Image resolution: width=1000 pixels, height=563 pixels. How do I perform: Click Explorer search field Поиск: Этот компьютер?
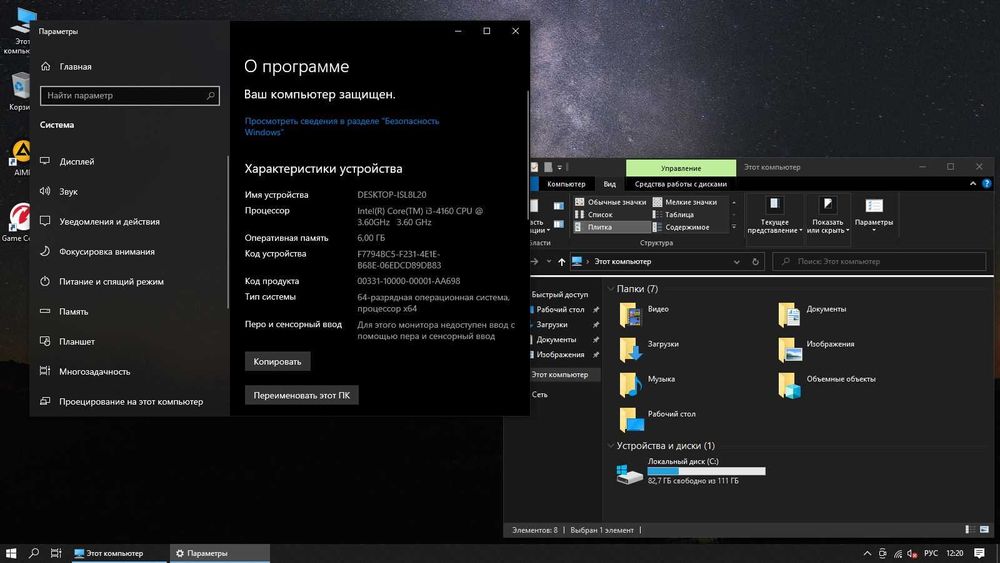[879, 261]
